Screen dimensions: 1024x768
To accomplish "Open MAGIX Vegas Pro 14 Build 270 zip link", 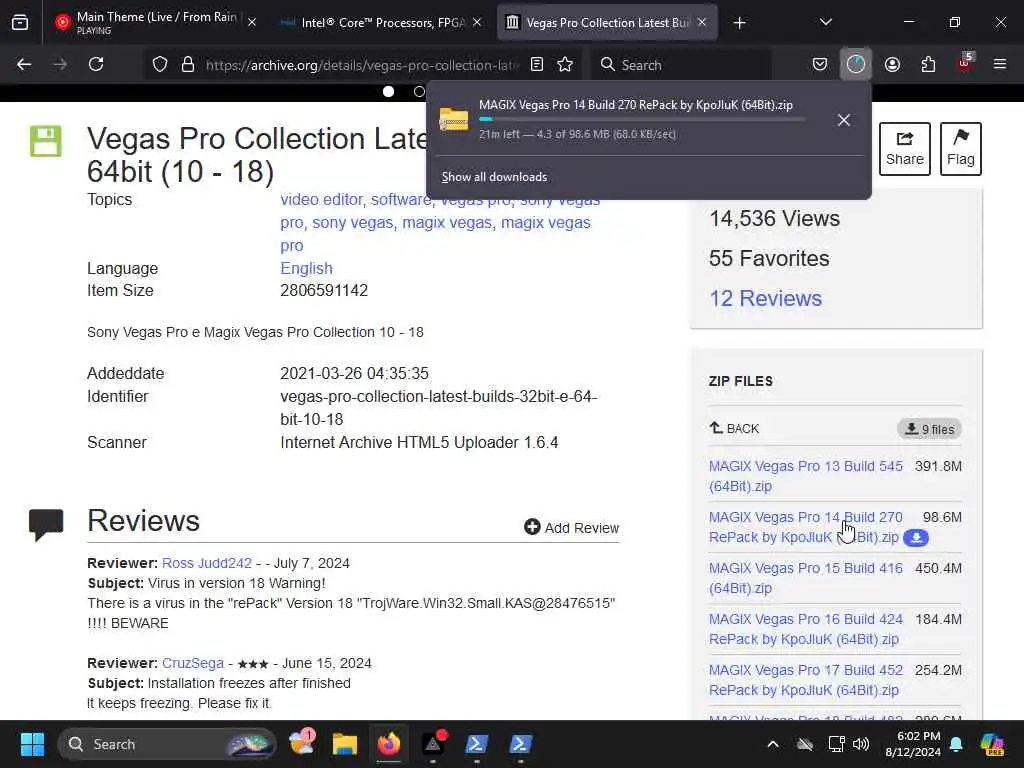I will 805,527.
